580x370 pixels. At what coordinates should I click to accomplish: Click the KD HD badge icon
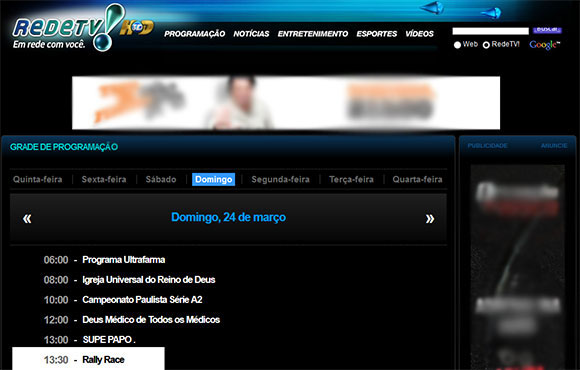136,27
